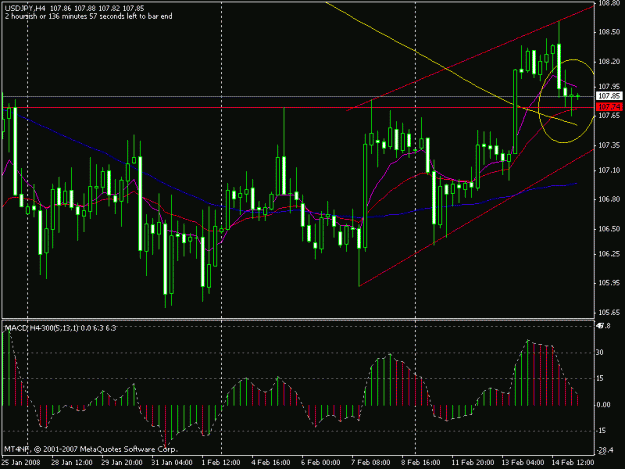Click the 107.95 price axis label

[x=609, y=86]
